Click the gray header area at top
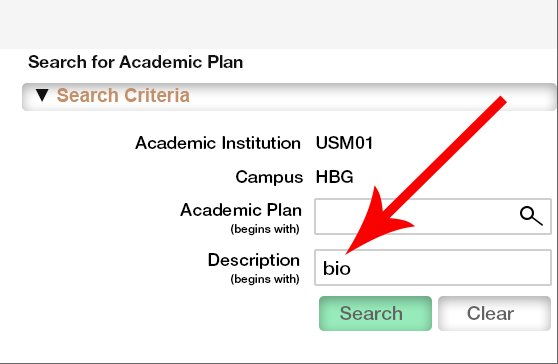 coord(279,24)
